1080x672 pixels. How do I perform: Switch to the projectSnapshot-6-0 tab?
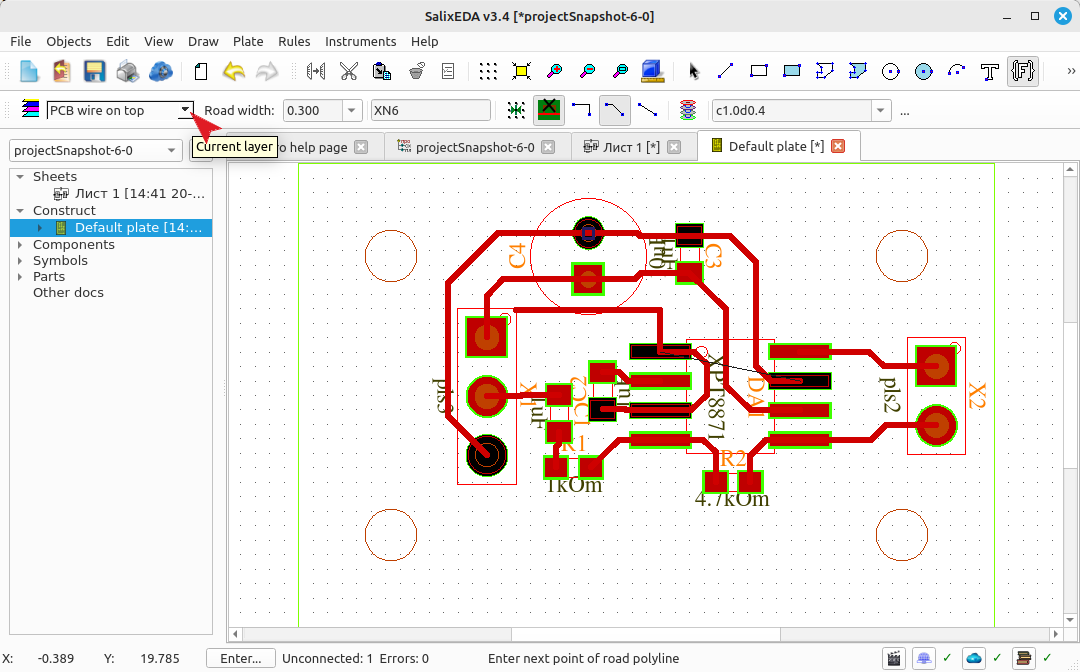coord(475,147)
